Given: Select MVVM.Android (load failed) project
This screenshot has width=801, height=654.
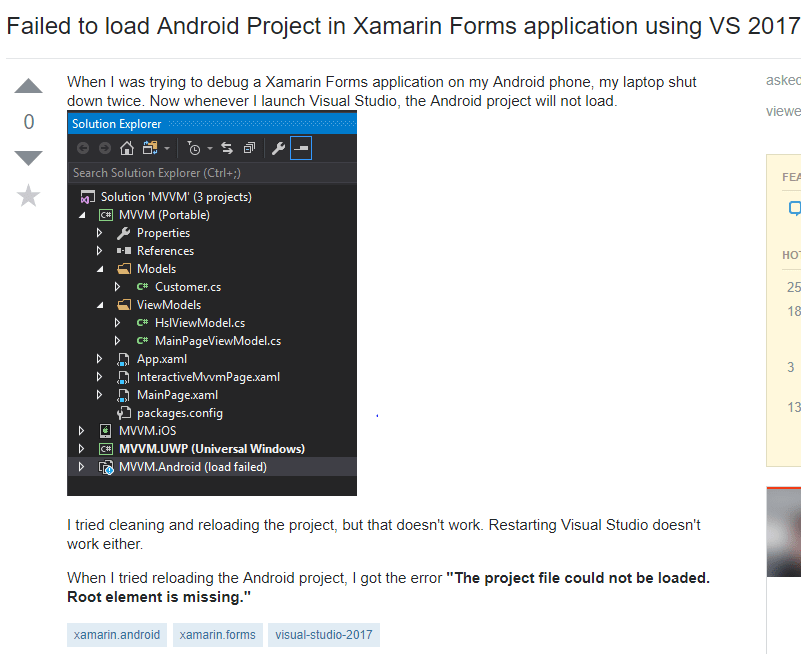Looking at the screenshot, I should [193, 467].
